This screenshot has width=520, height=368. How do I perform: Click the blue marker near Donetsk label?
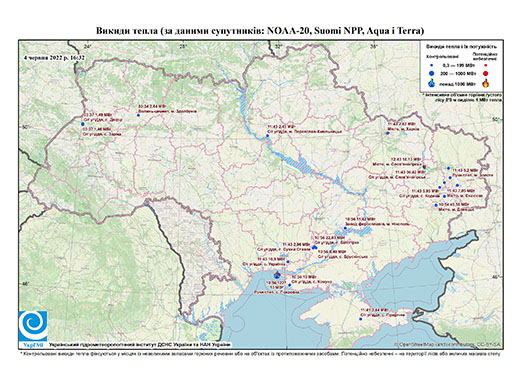coord(436,205)
